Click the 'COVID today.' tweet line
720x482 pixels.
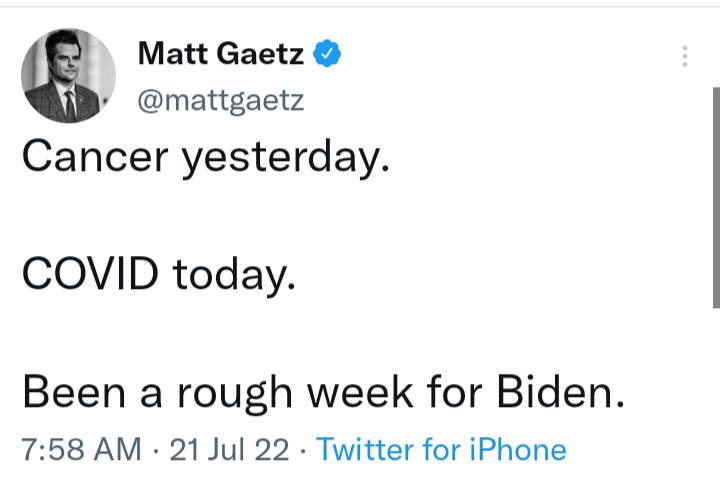[x=158, y=273]
